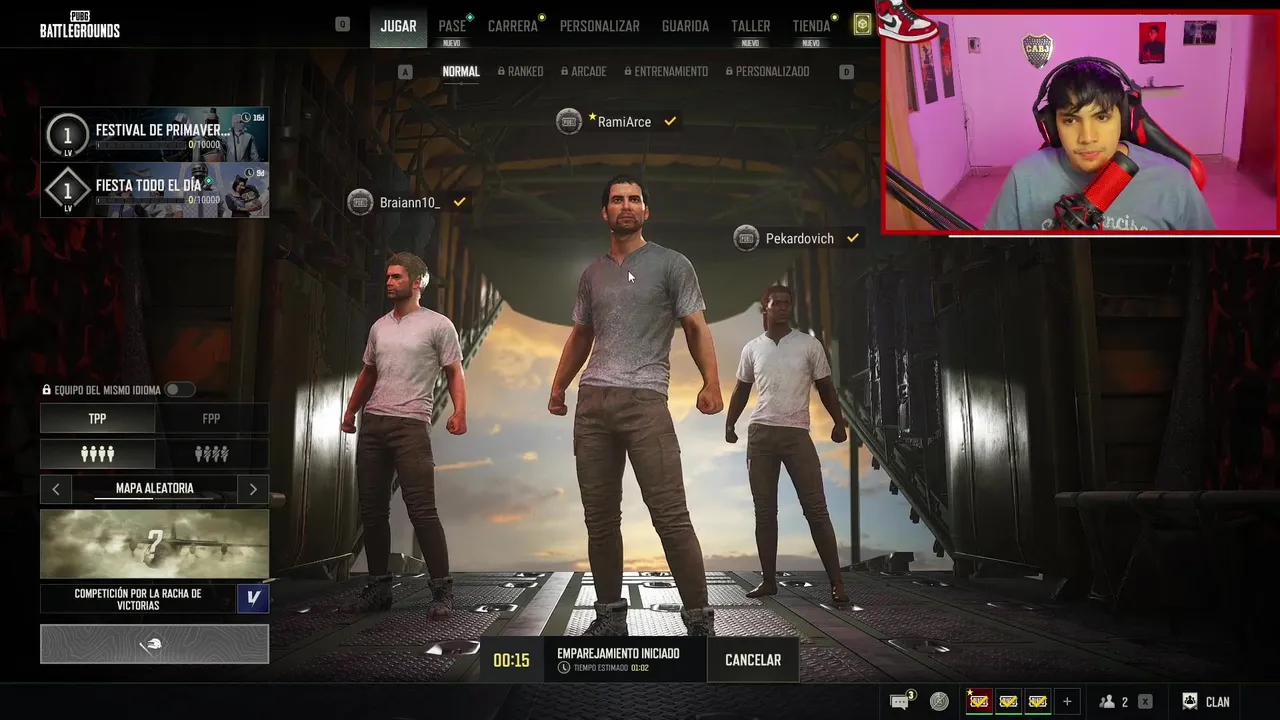Click the MAPA ALEATORIA label

155,488
